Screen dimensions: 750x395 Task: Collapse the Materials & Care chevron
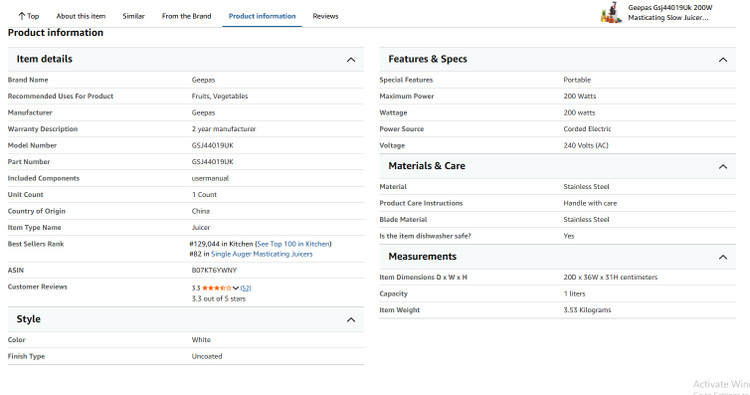pos(723,166)
